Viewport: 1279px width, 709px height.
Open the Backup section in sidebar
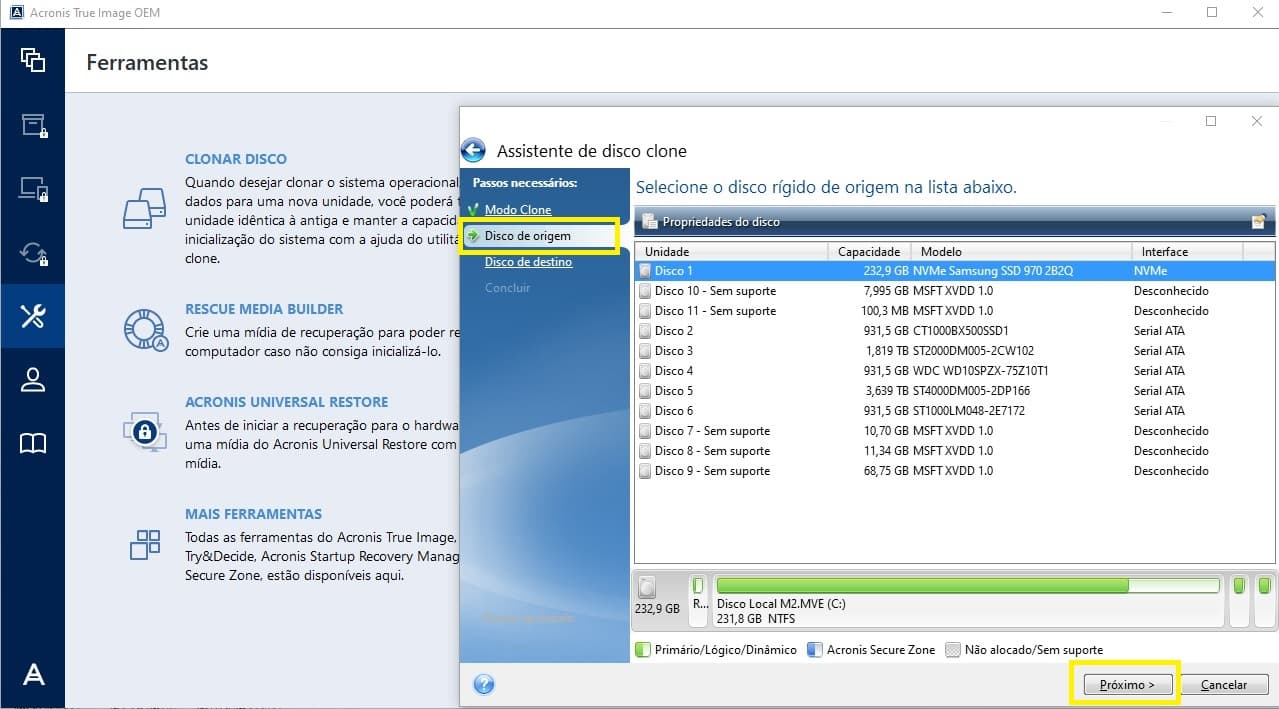click(33, 59)
